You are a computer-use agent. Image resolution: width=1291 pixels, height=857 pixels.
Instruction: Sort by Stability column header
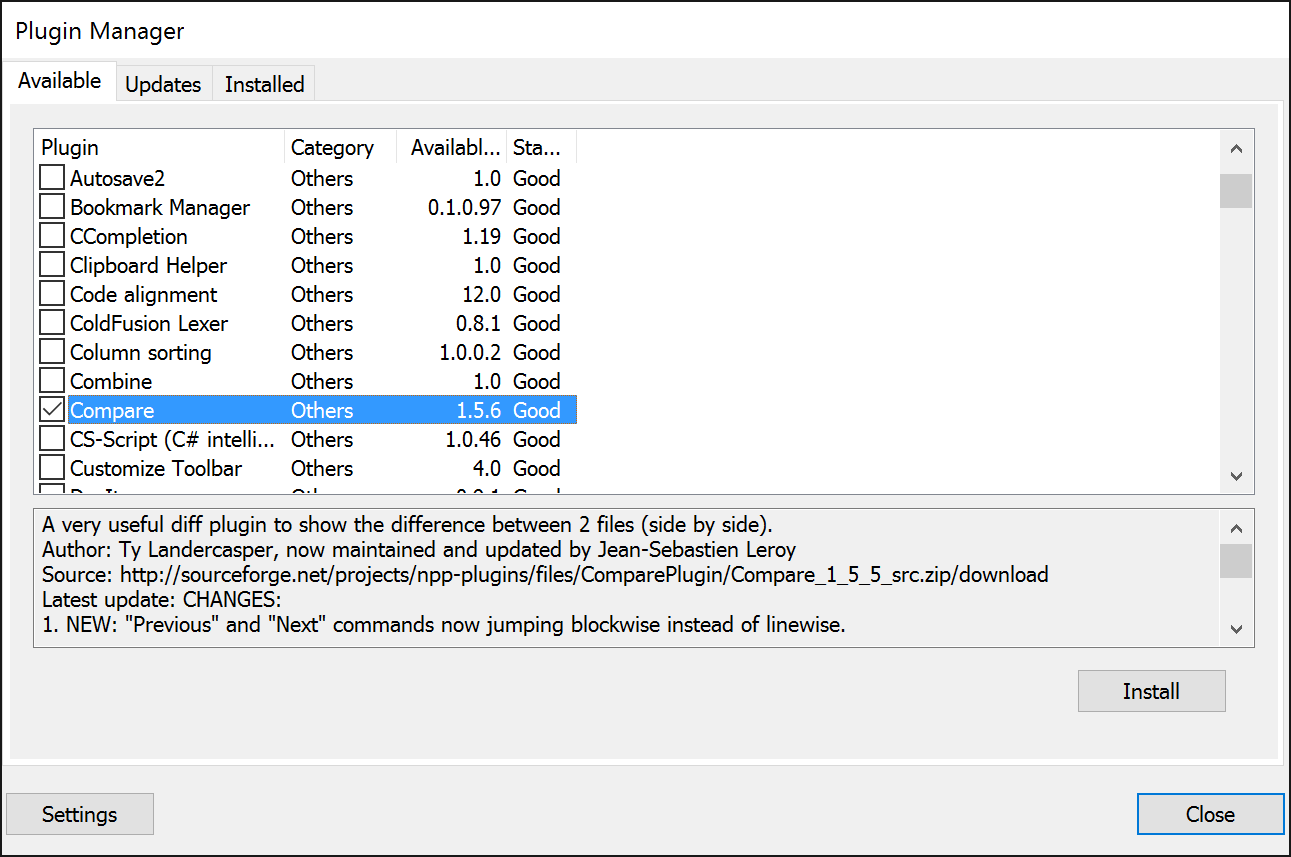click(541, 148)
